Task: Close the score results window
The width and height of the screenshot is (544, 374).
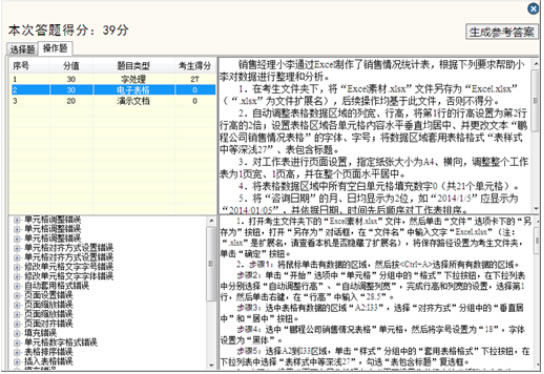Action: [x=534, y=8]
